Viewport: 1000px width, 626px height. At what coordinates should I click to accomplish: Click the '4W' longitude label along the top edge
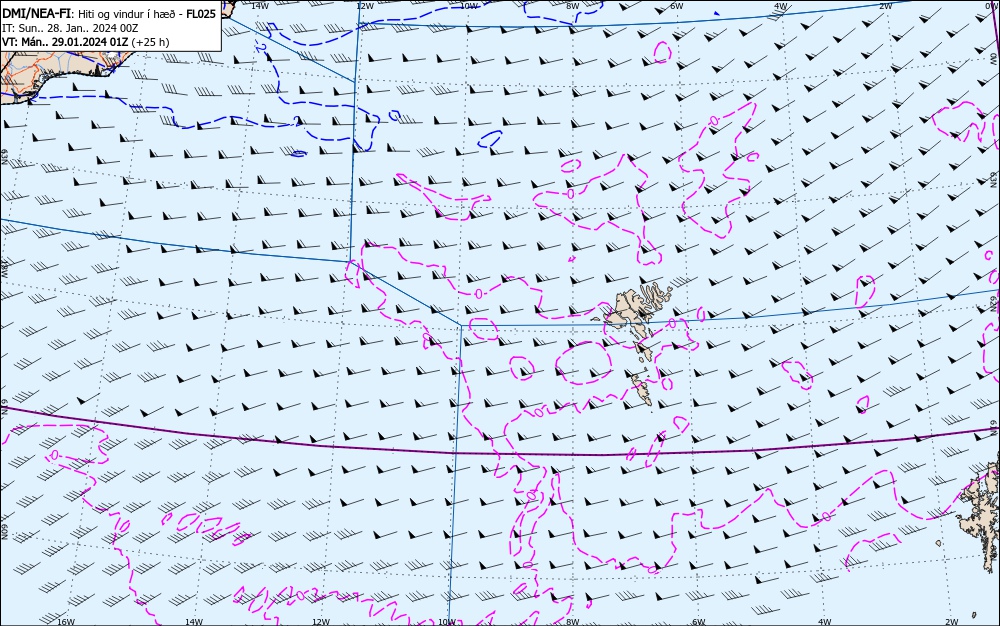(781, 6)
